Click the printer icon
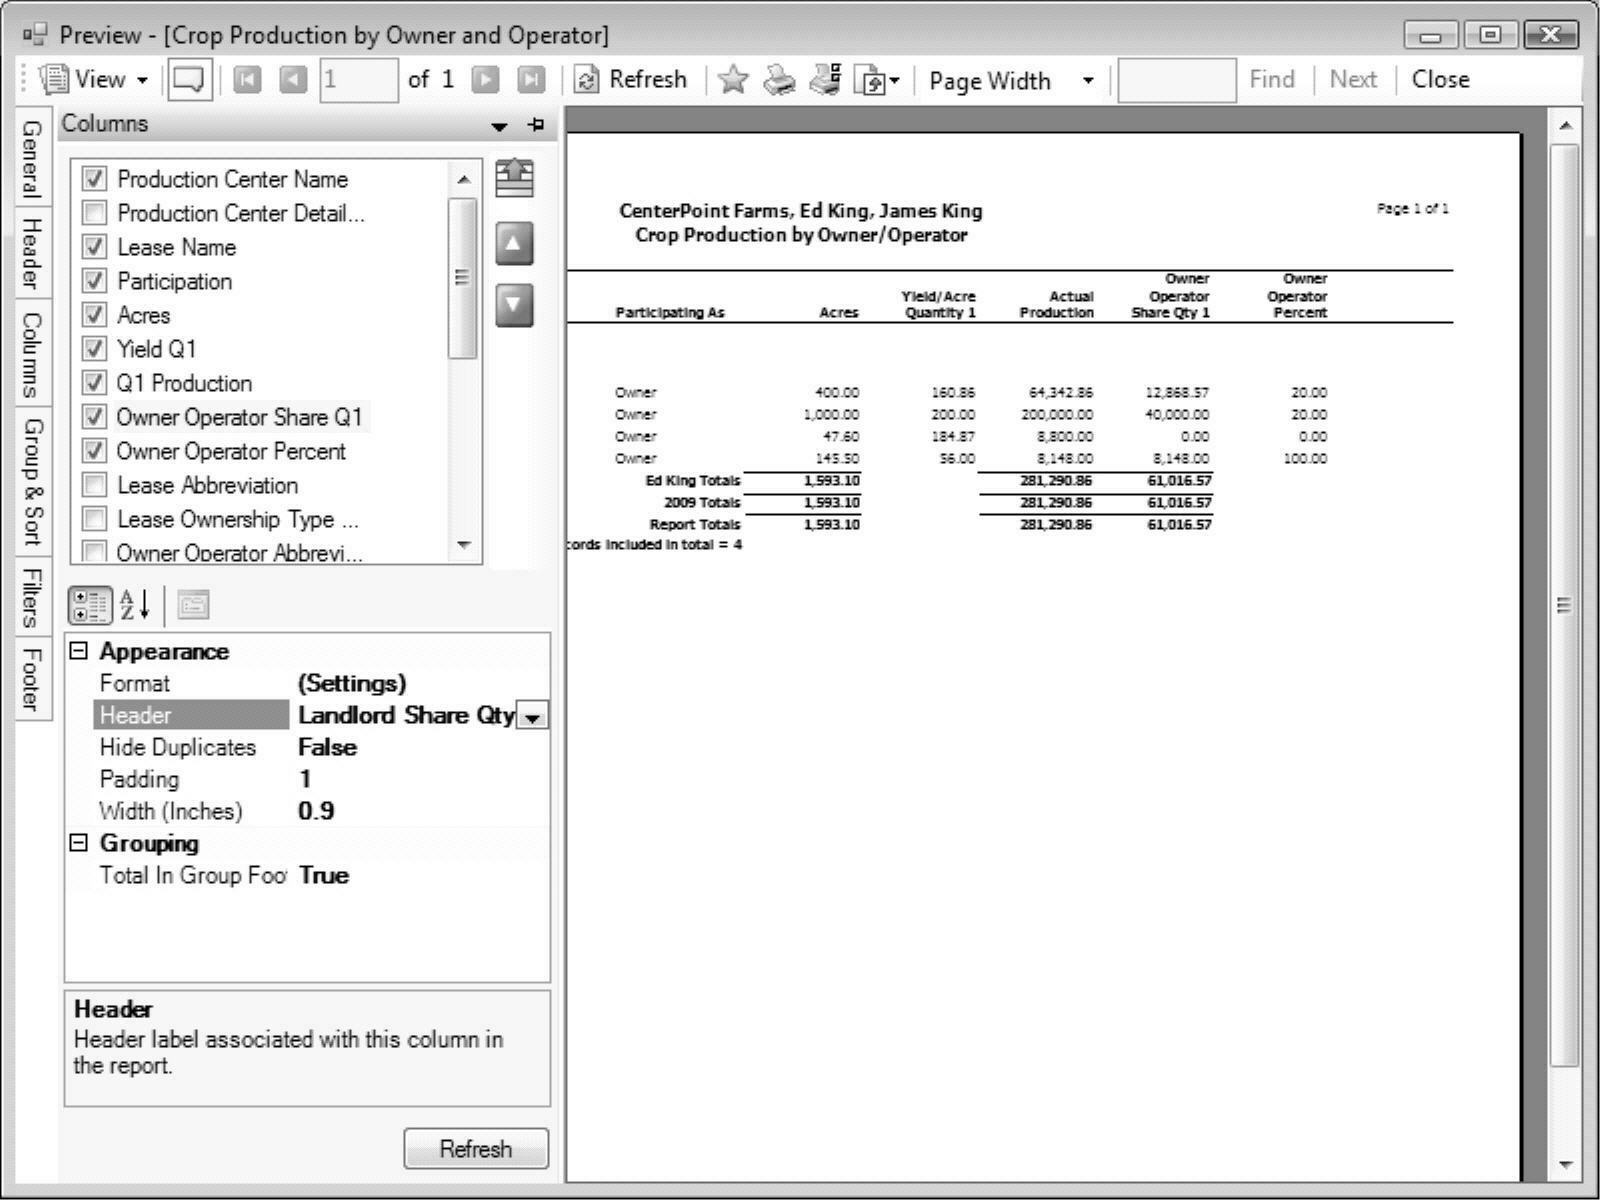 780,80
